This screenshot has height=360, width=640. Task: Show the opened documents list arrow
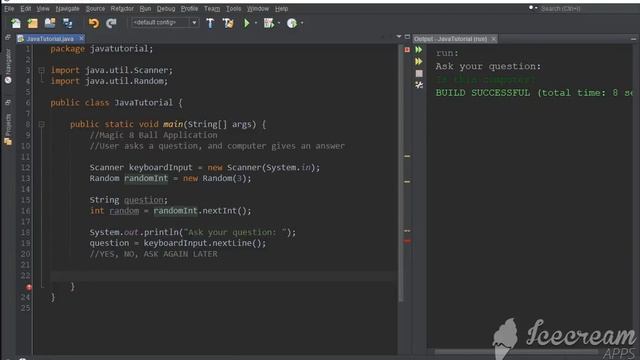tap(398, 37)
